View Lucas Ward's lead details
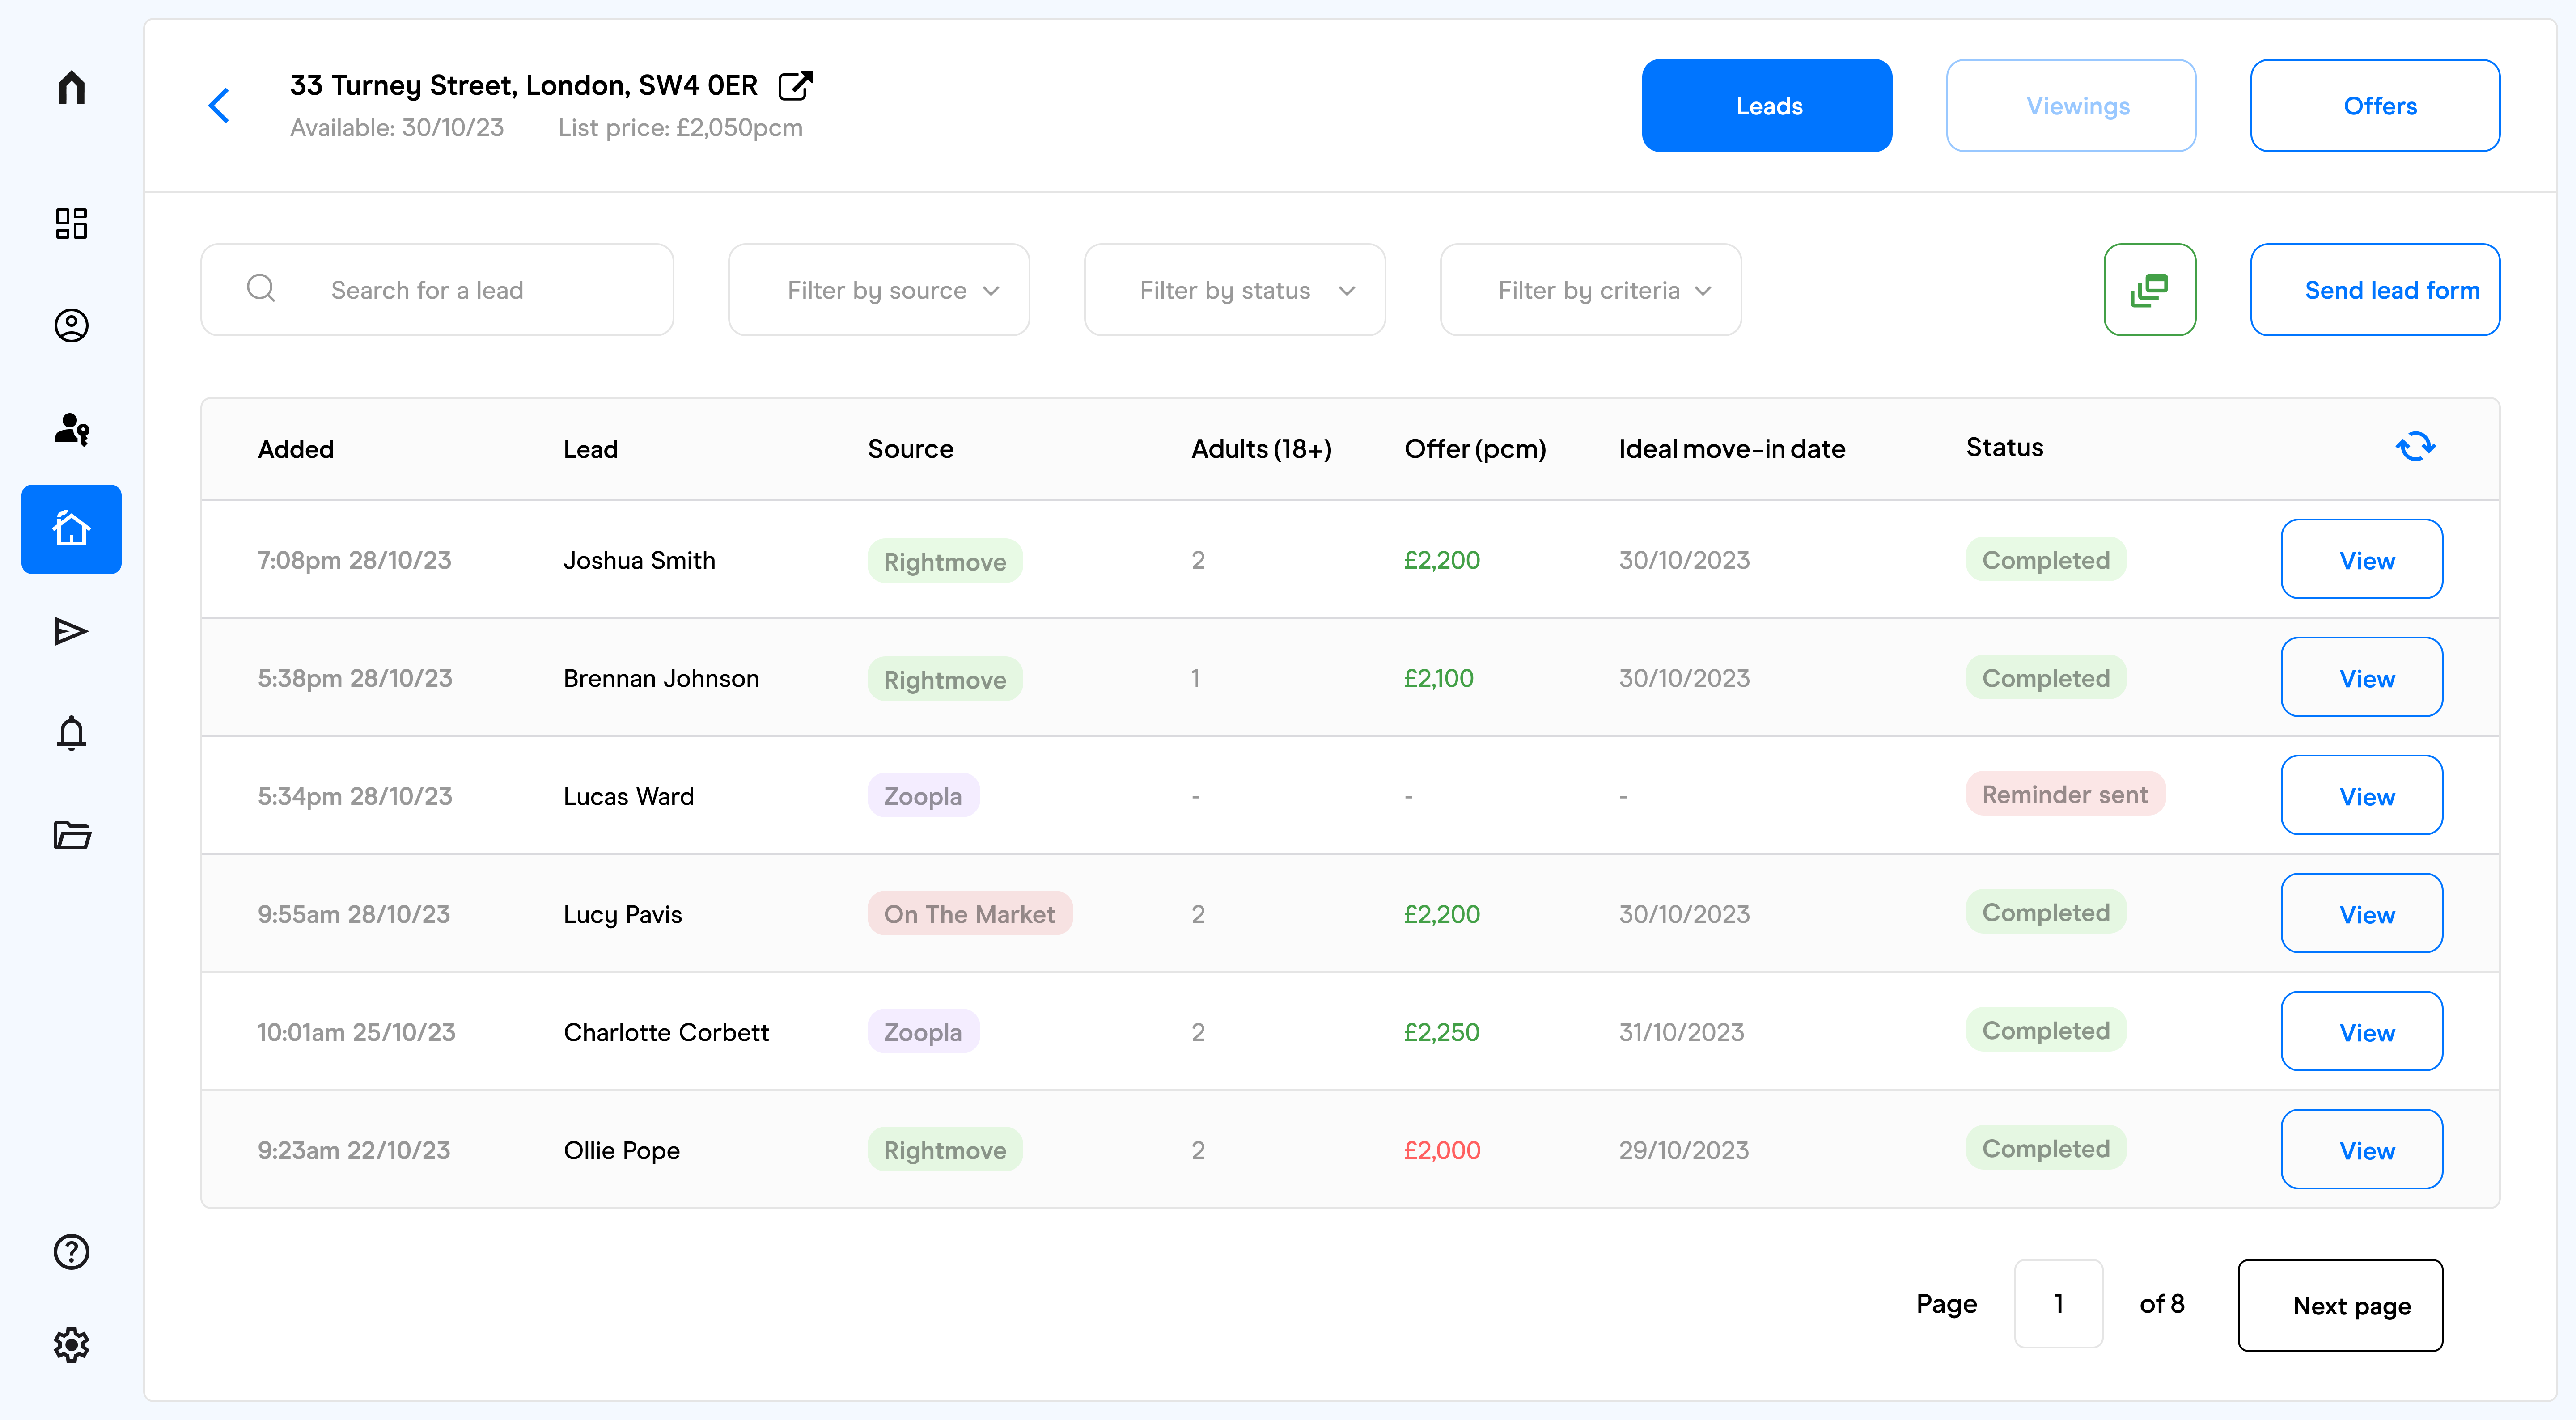 click(2362, 795)
